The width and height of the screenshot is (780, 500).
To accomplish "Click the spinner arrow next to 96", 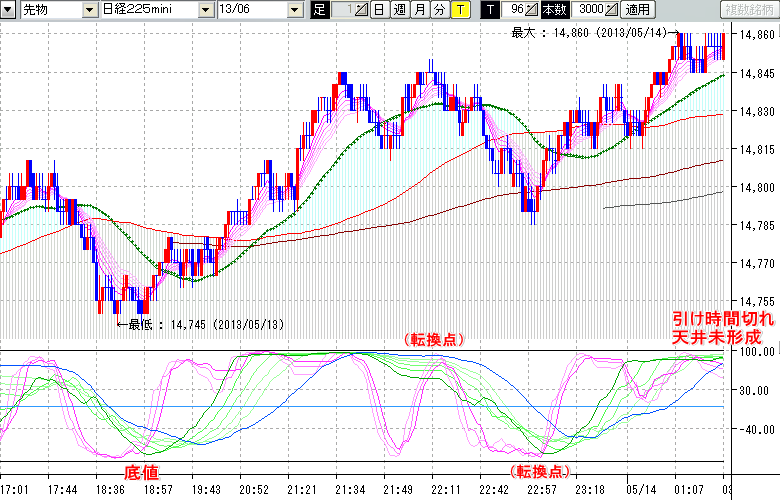I will click(x=532, y=10).
